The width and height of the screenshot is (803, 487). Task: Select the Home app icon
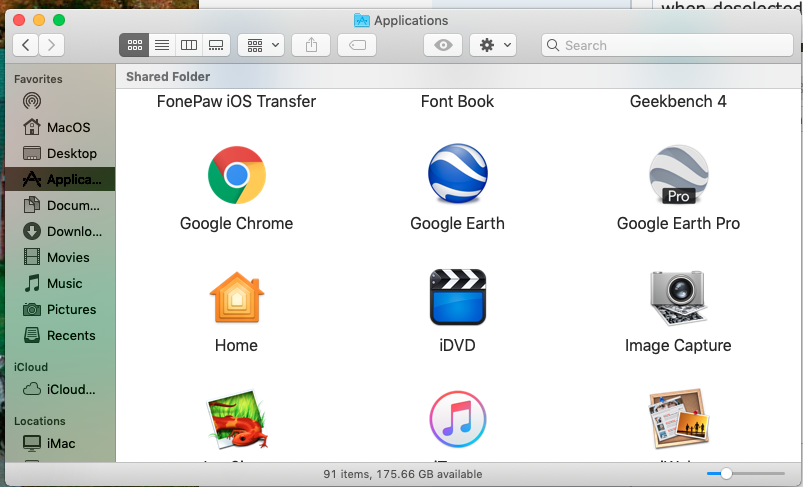pos(237,298)
